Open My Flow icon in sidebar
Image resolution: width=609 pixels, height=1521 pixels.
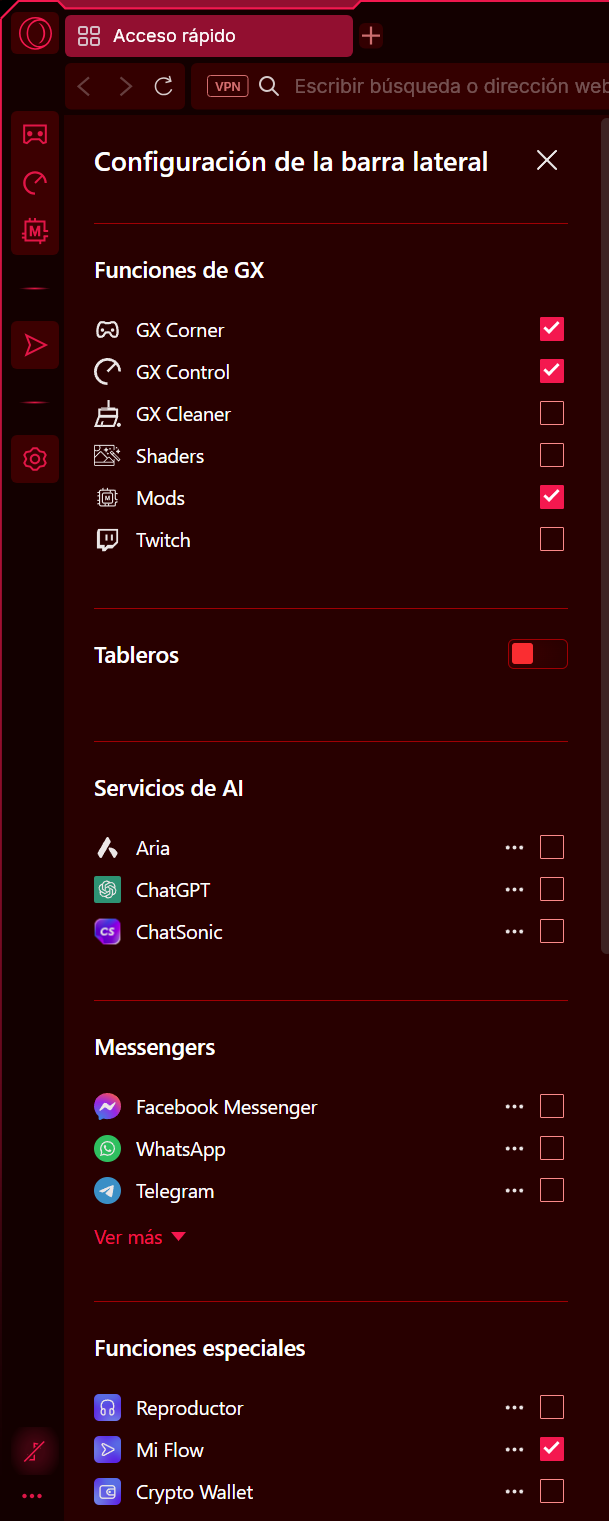[35, 345]
